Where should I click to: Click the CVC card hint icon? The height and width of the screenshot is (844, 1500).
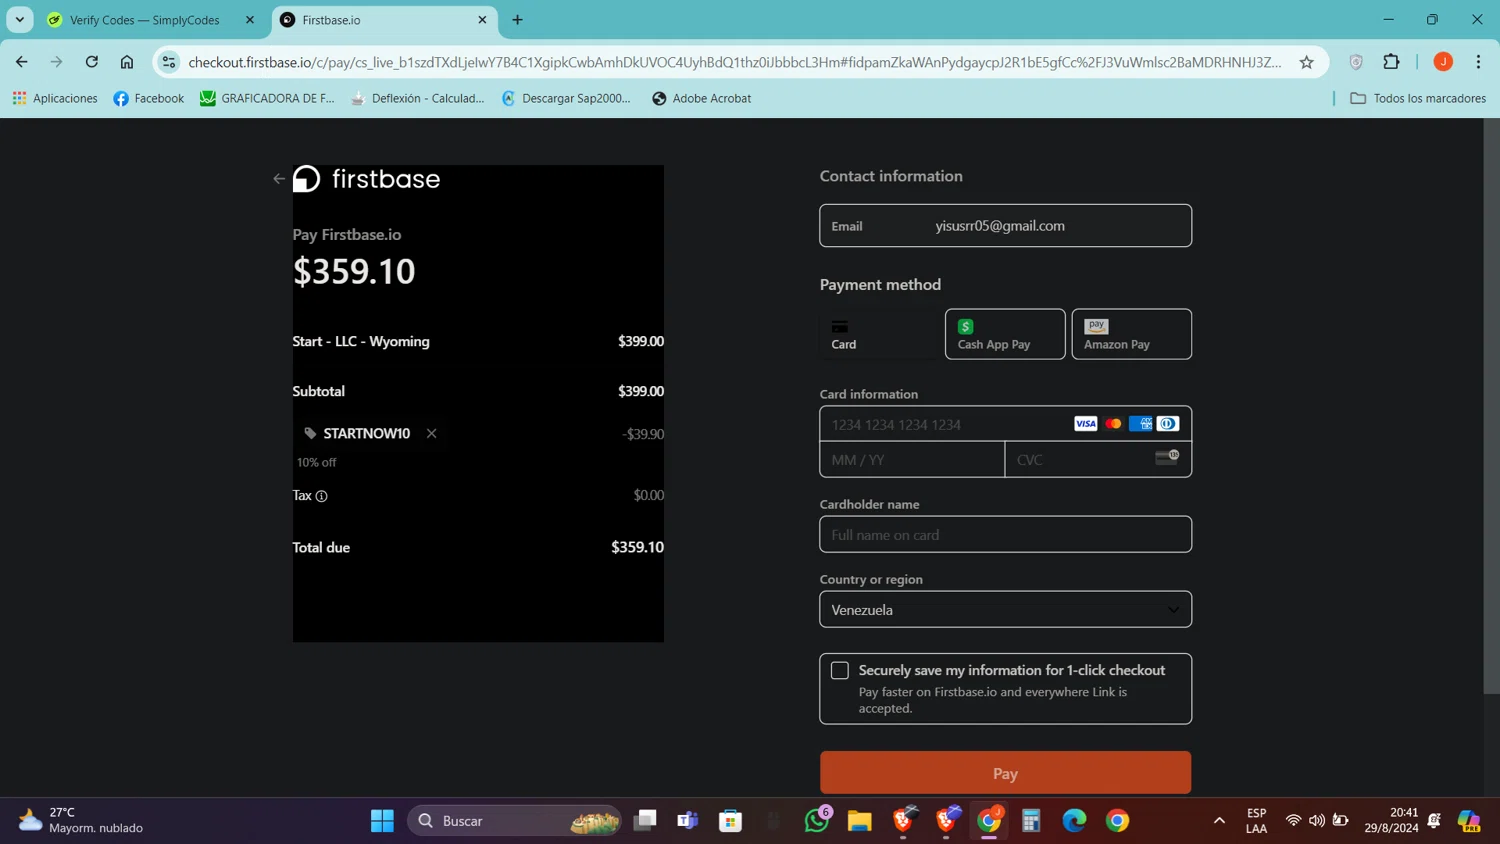(1167, 458)
